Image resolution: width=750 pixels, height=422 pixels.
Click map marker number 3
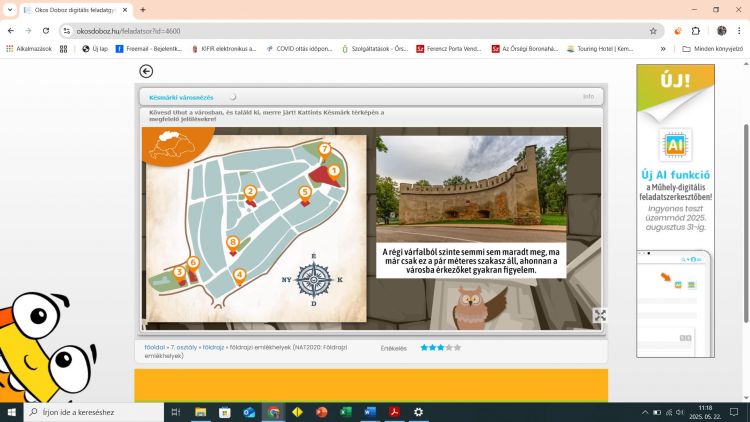click(179, 272)
